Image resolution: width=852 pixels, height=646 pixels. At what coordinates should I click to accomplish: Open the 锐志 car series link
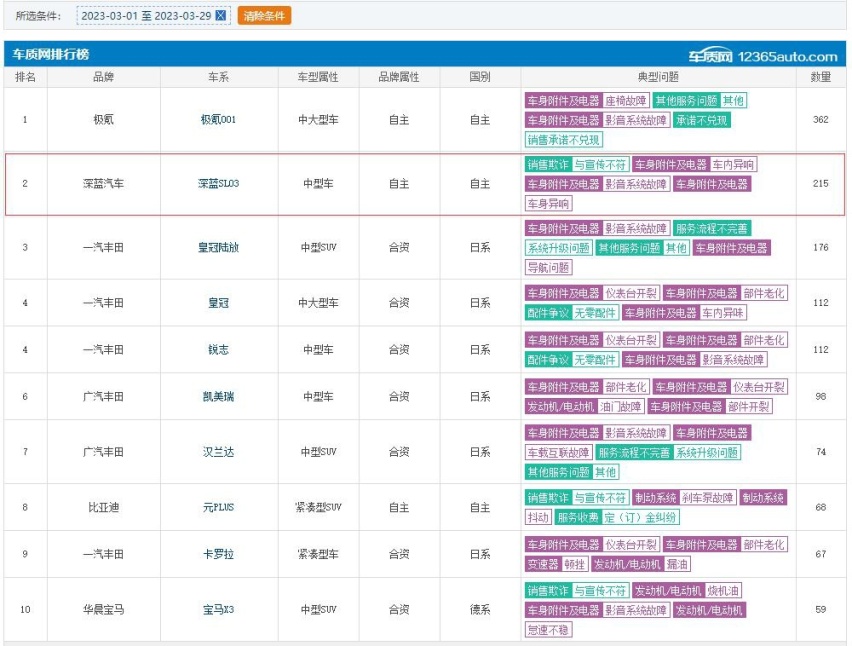218,350
